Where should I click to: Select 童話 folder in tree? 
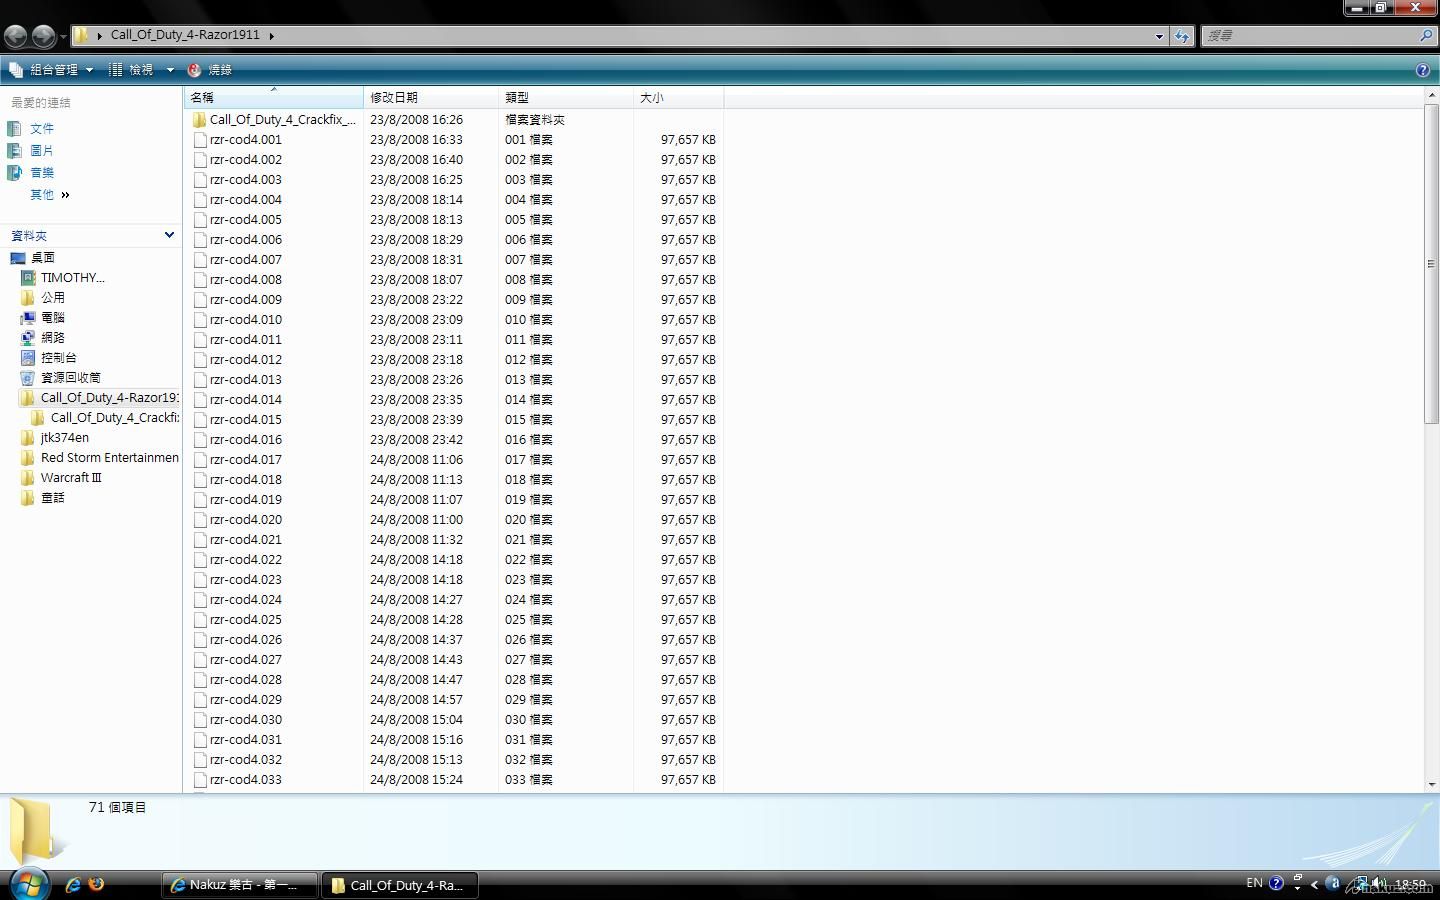click(x=53, y=498)
